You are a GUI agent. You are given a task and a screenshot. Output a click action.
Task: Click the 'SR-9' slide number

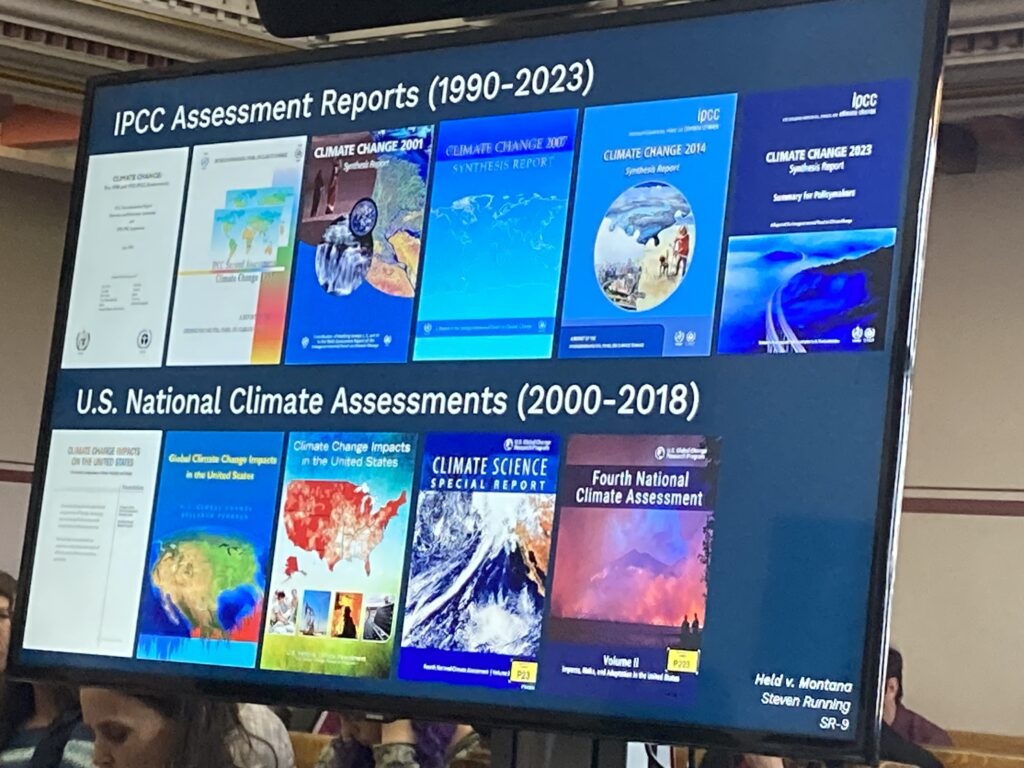(834, 723)
